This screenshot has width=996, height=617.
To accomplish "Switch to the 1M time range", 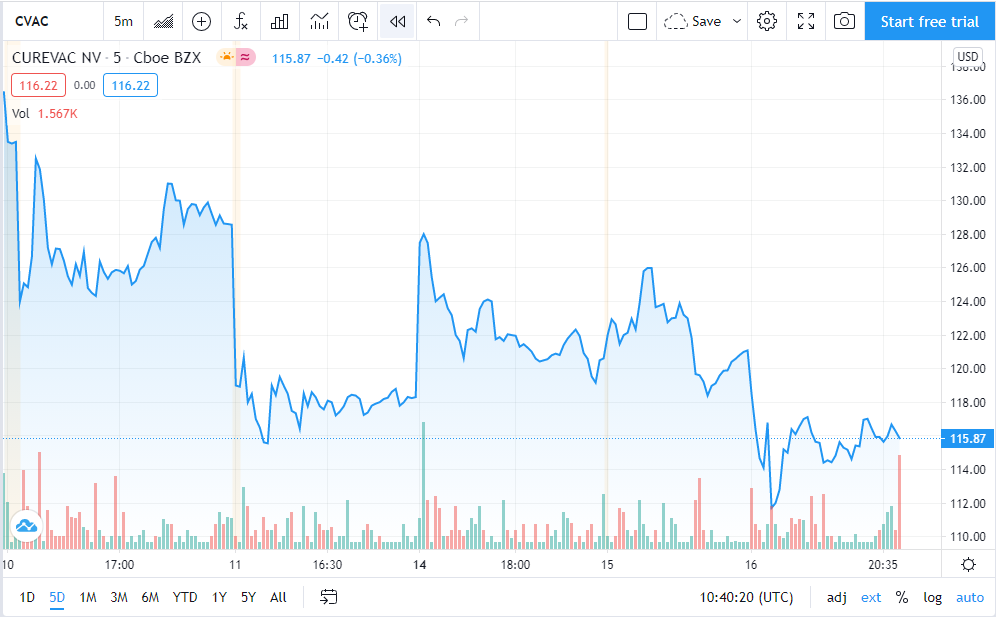I will (88, 597).
